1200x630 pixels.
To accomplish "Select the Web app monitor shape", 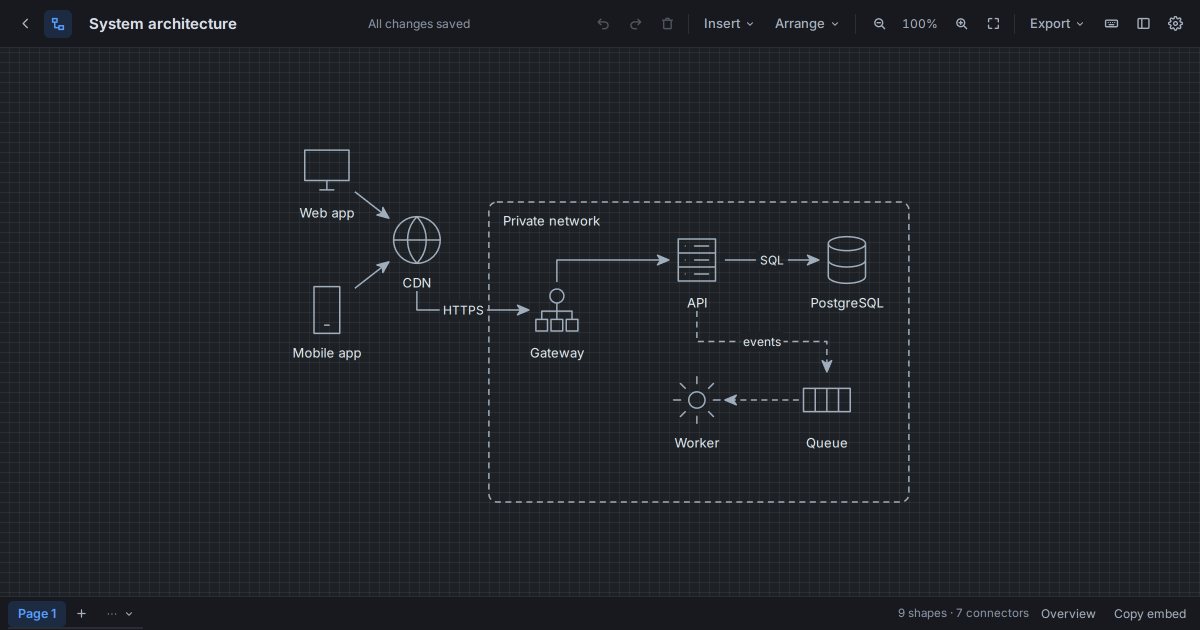I will click(x=327, y=170).
